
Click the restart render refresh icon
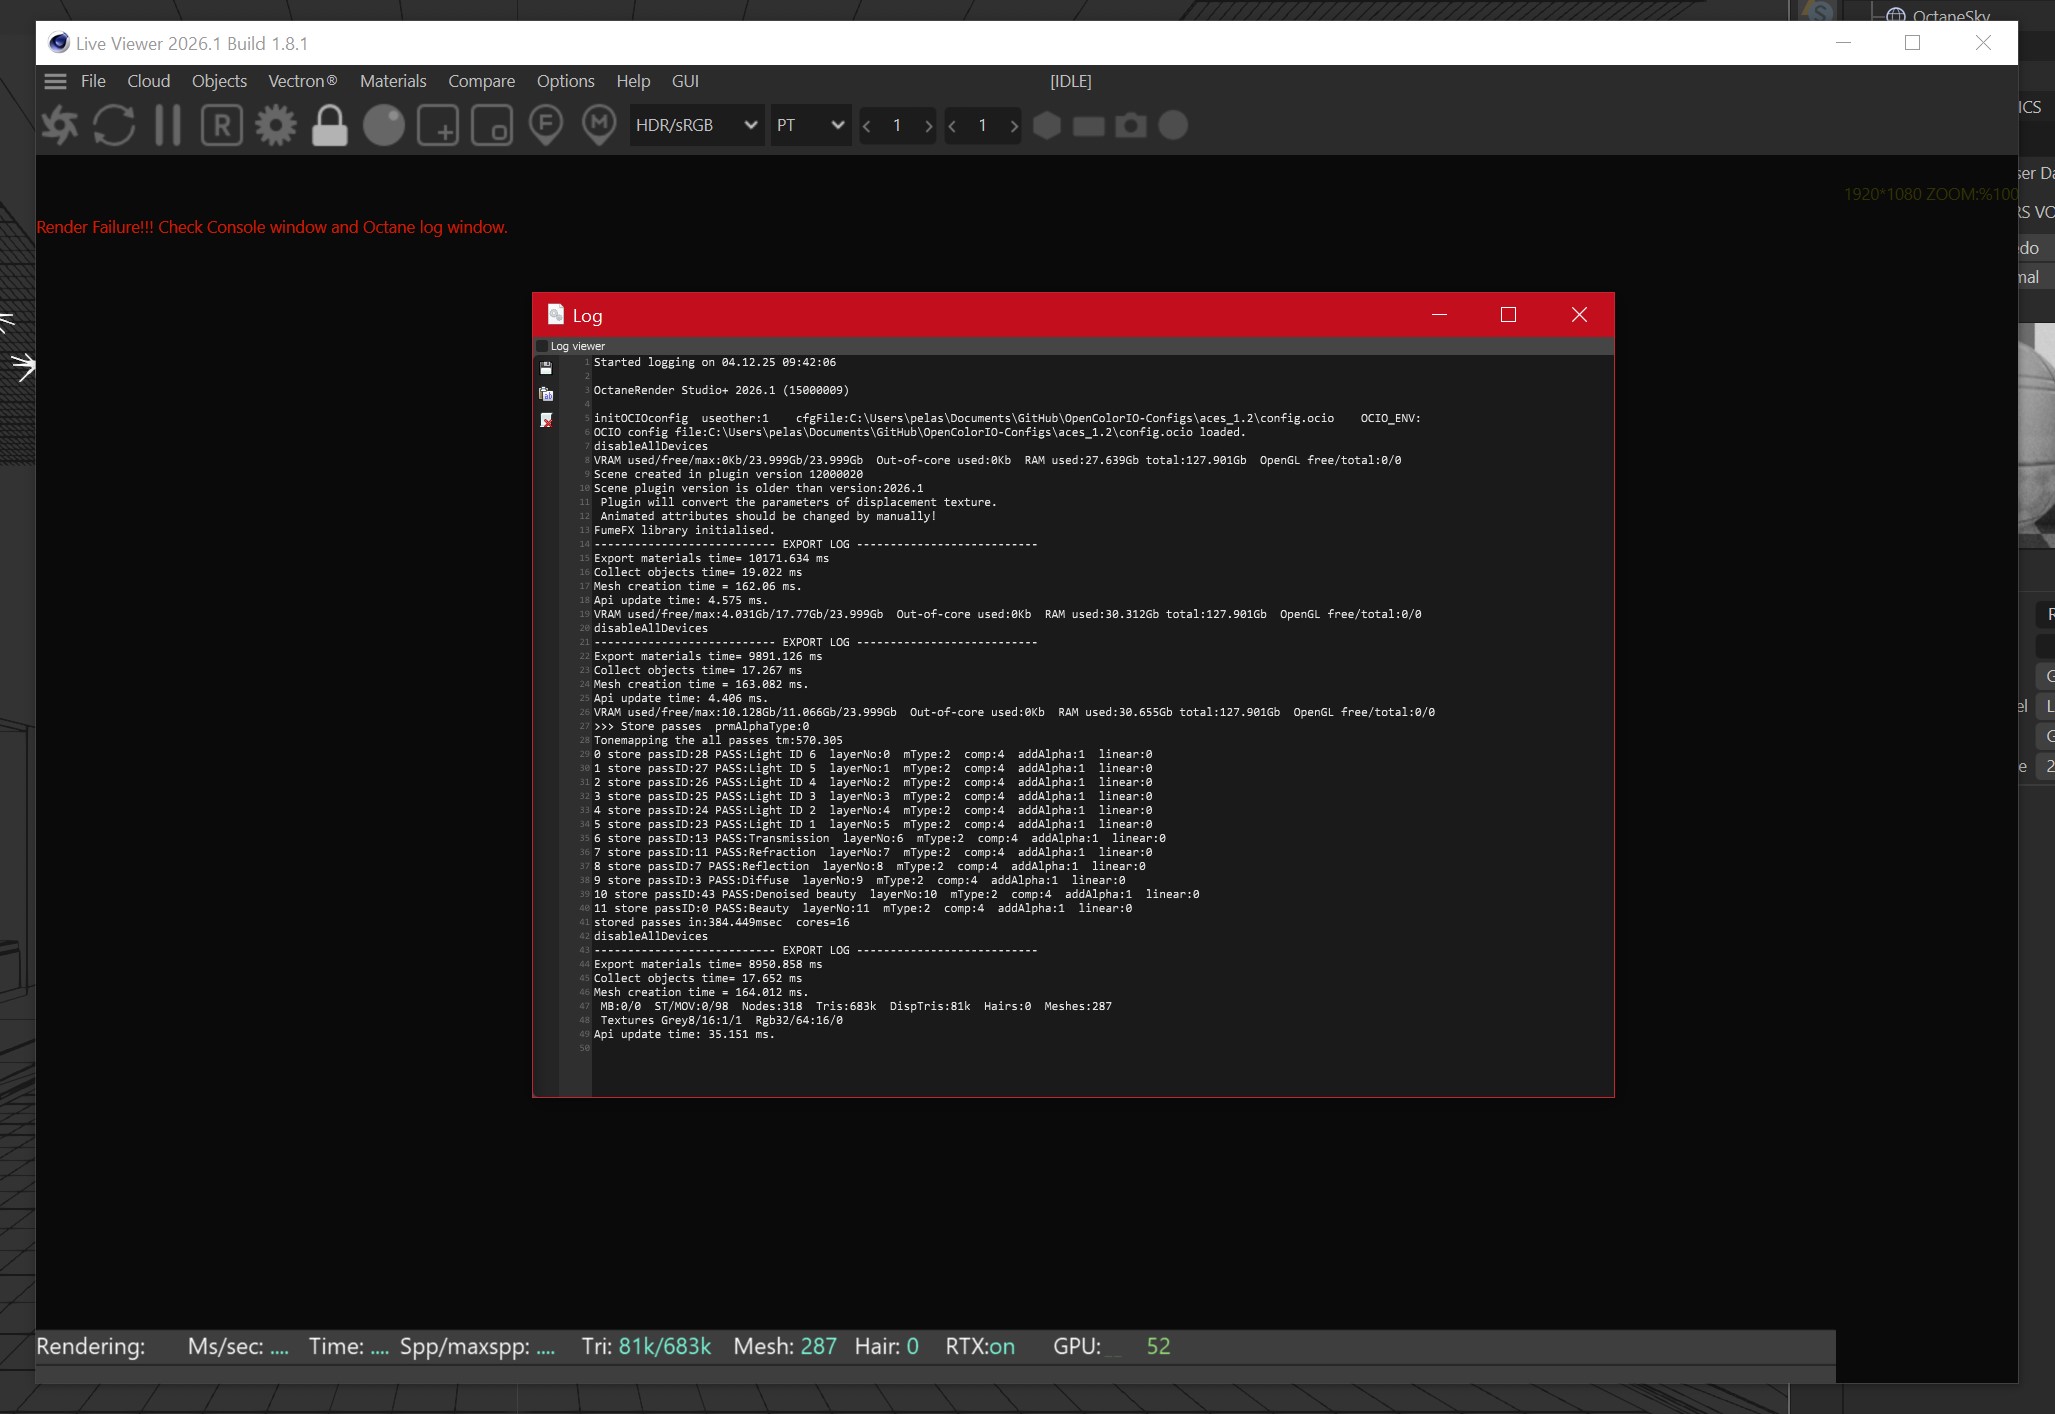113,126
